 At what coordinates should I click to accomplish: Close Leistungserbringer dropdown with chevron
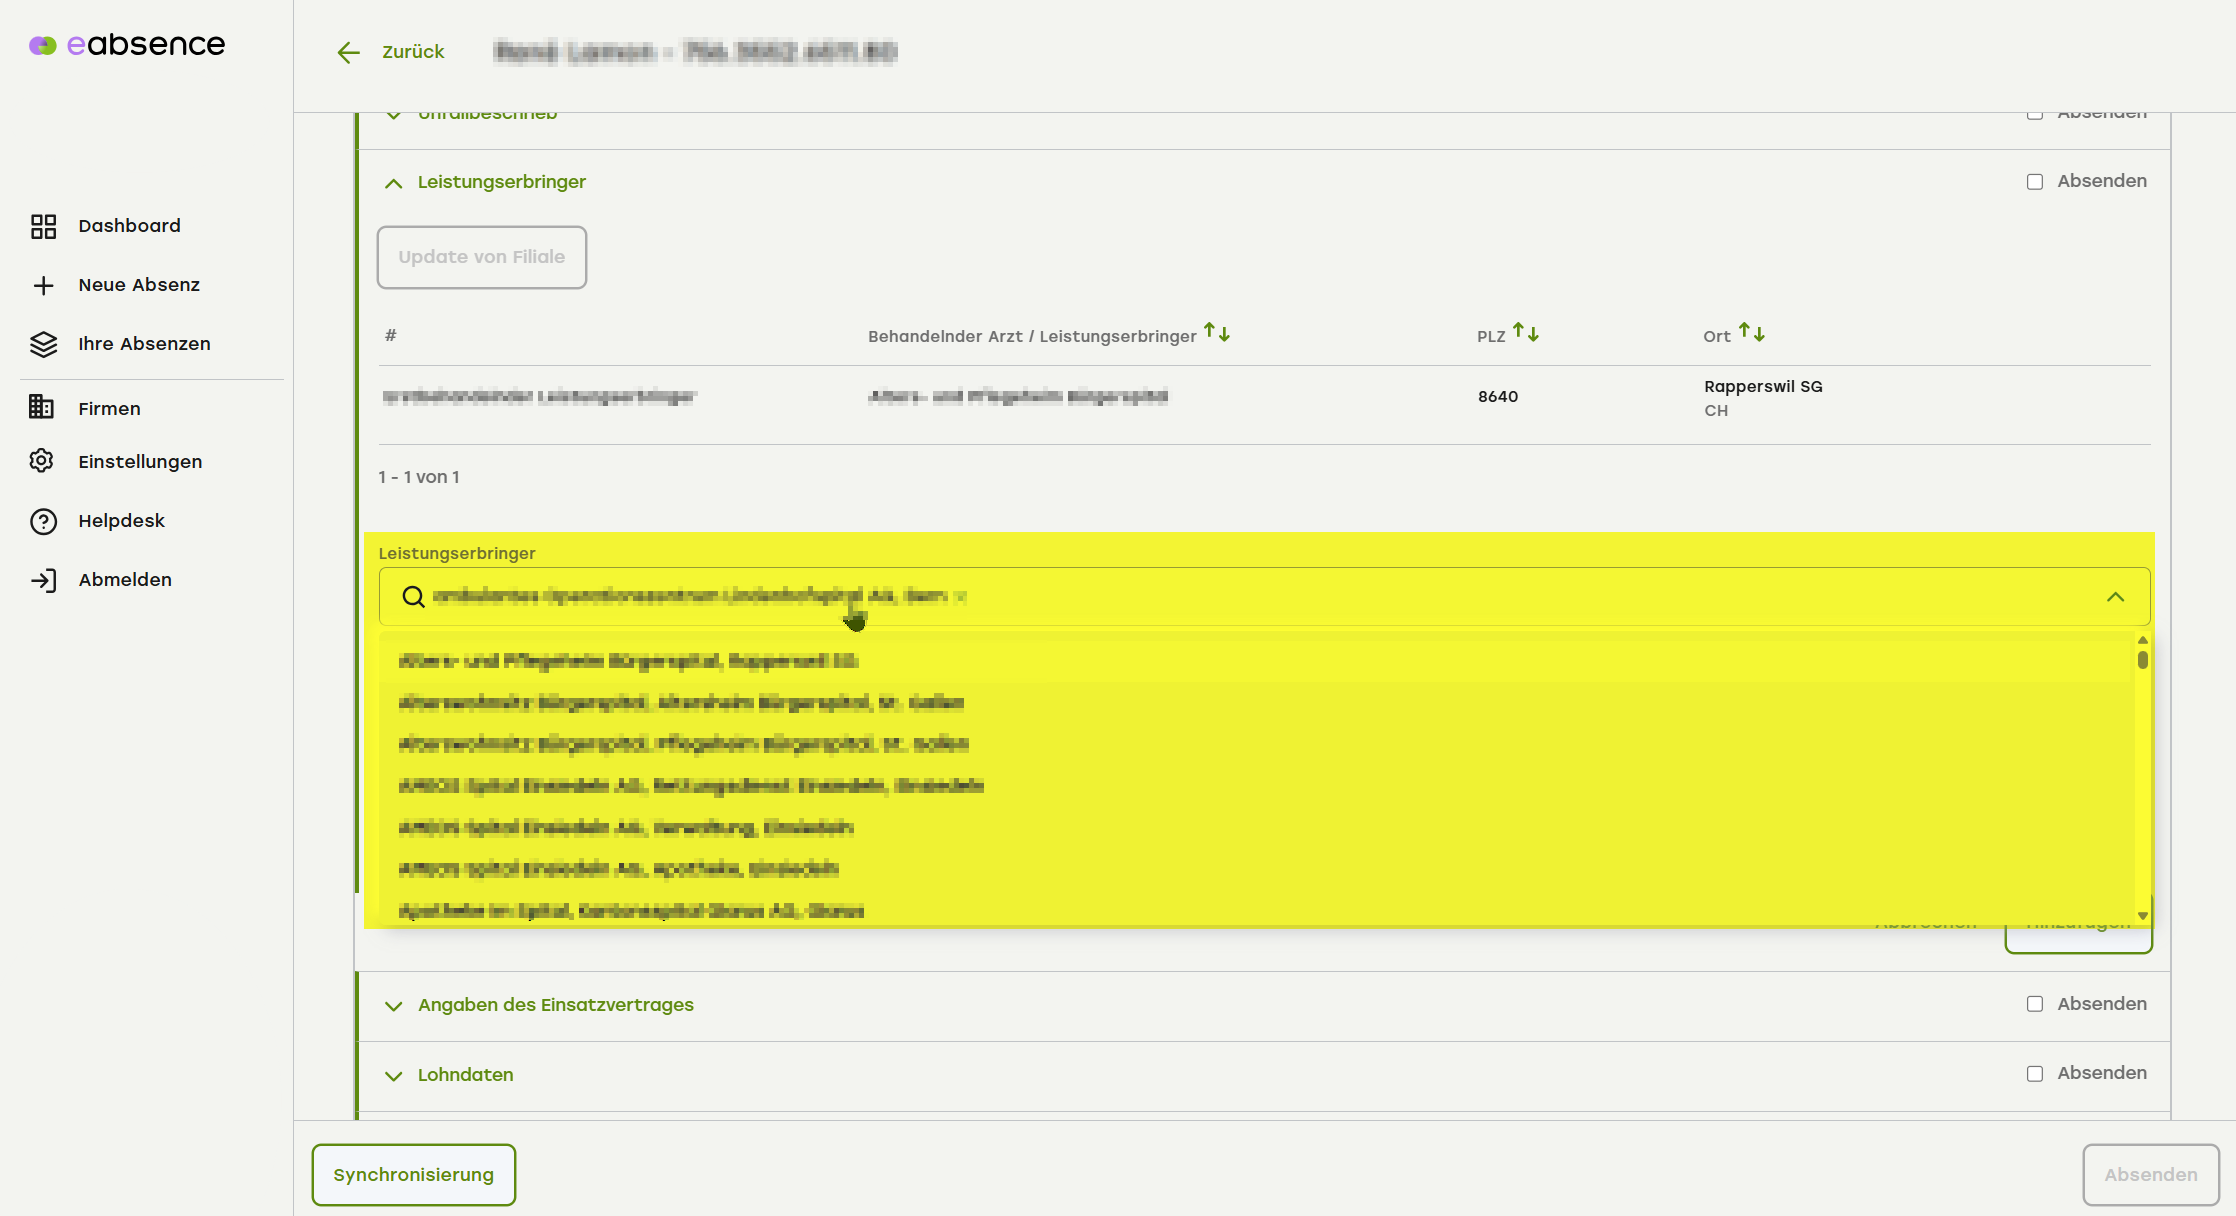click(2115, 597)
